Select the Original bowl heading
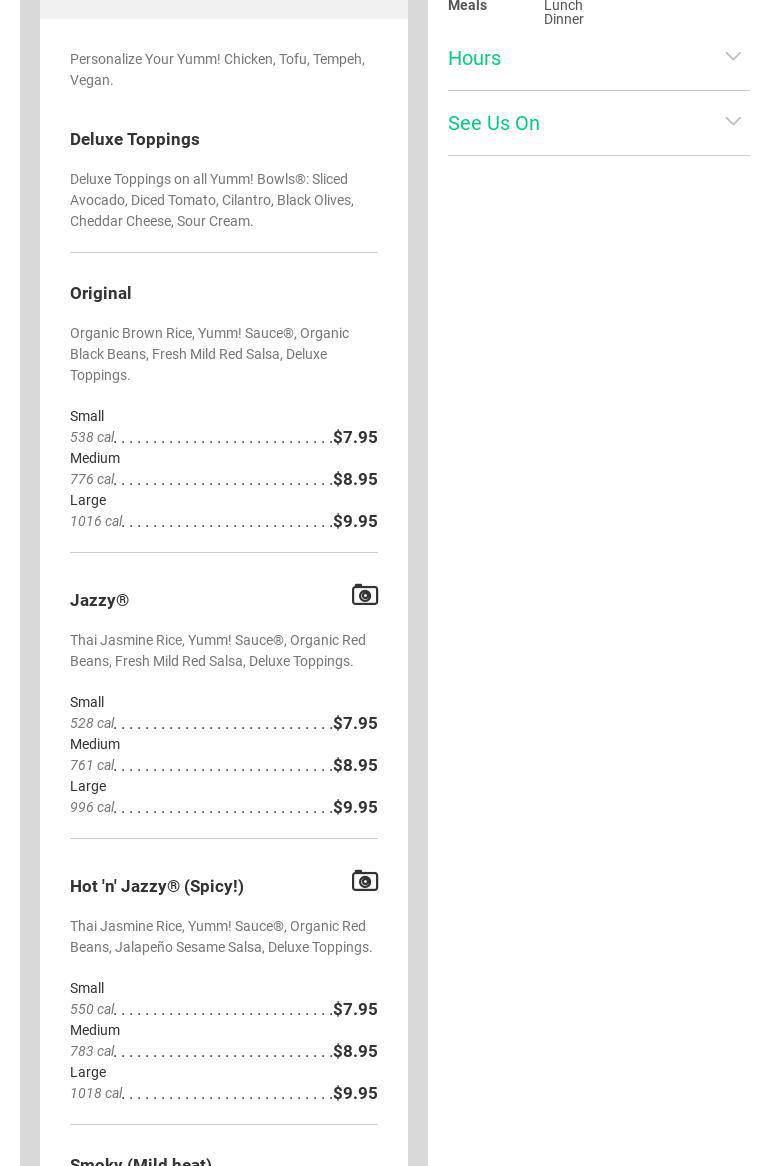Screen dimensions: 770x1166 101,293
